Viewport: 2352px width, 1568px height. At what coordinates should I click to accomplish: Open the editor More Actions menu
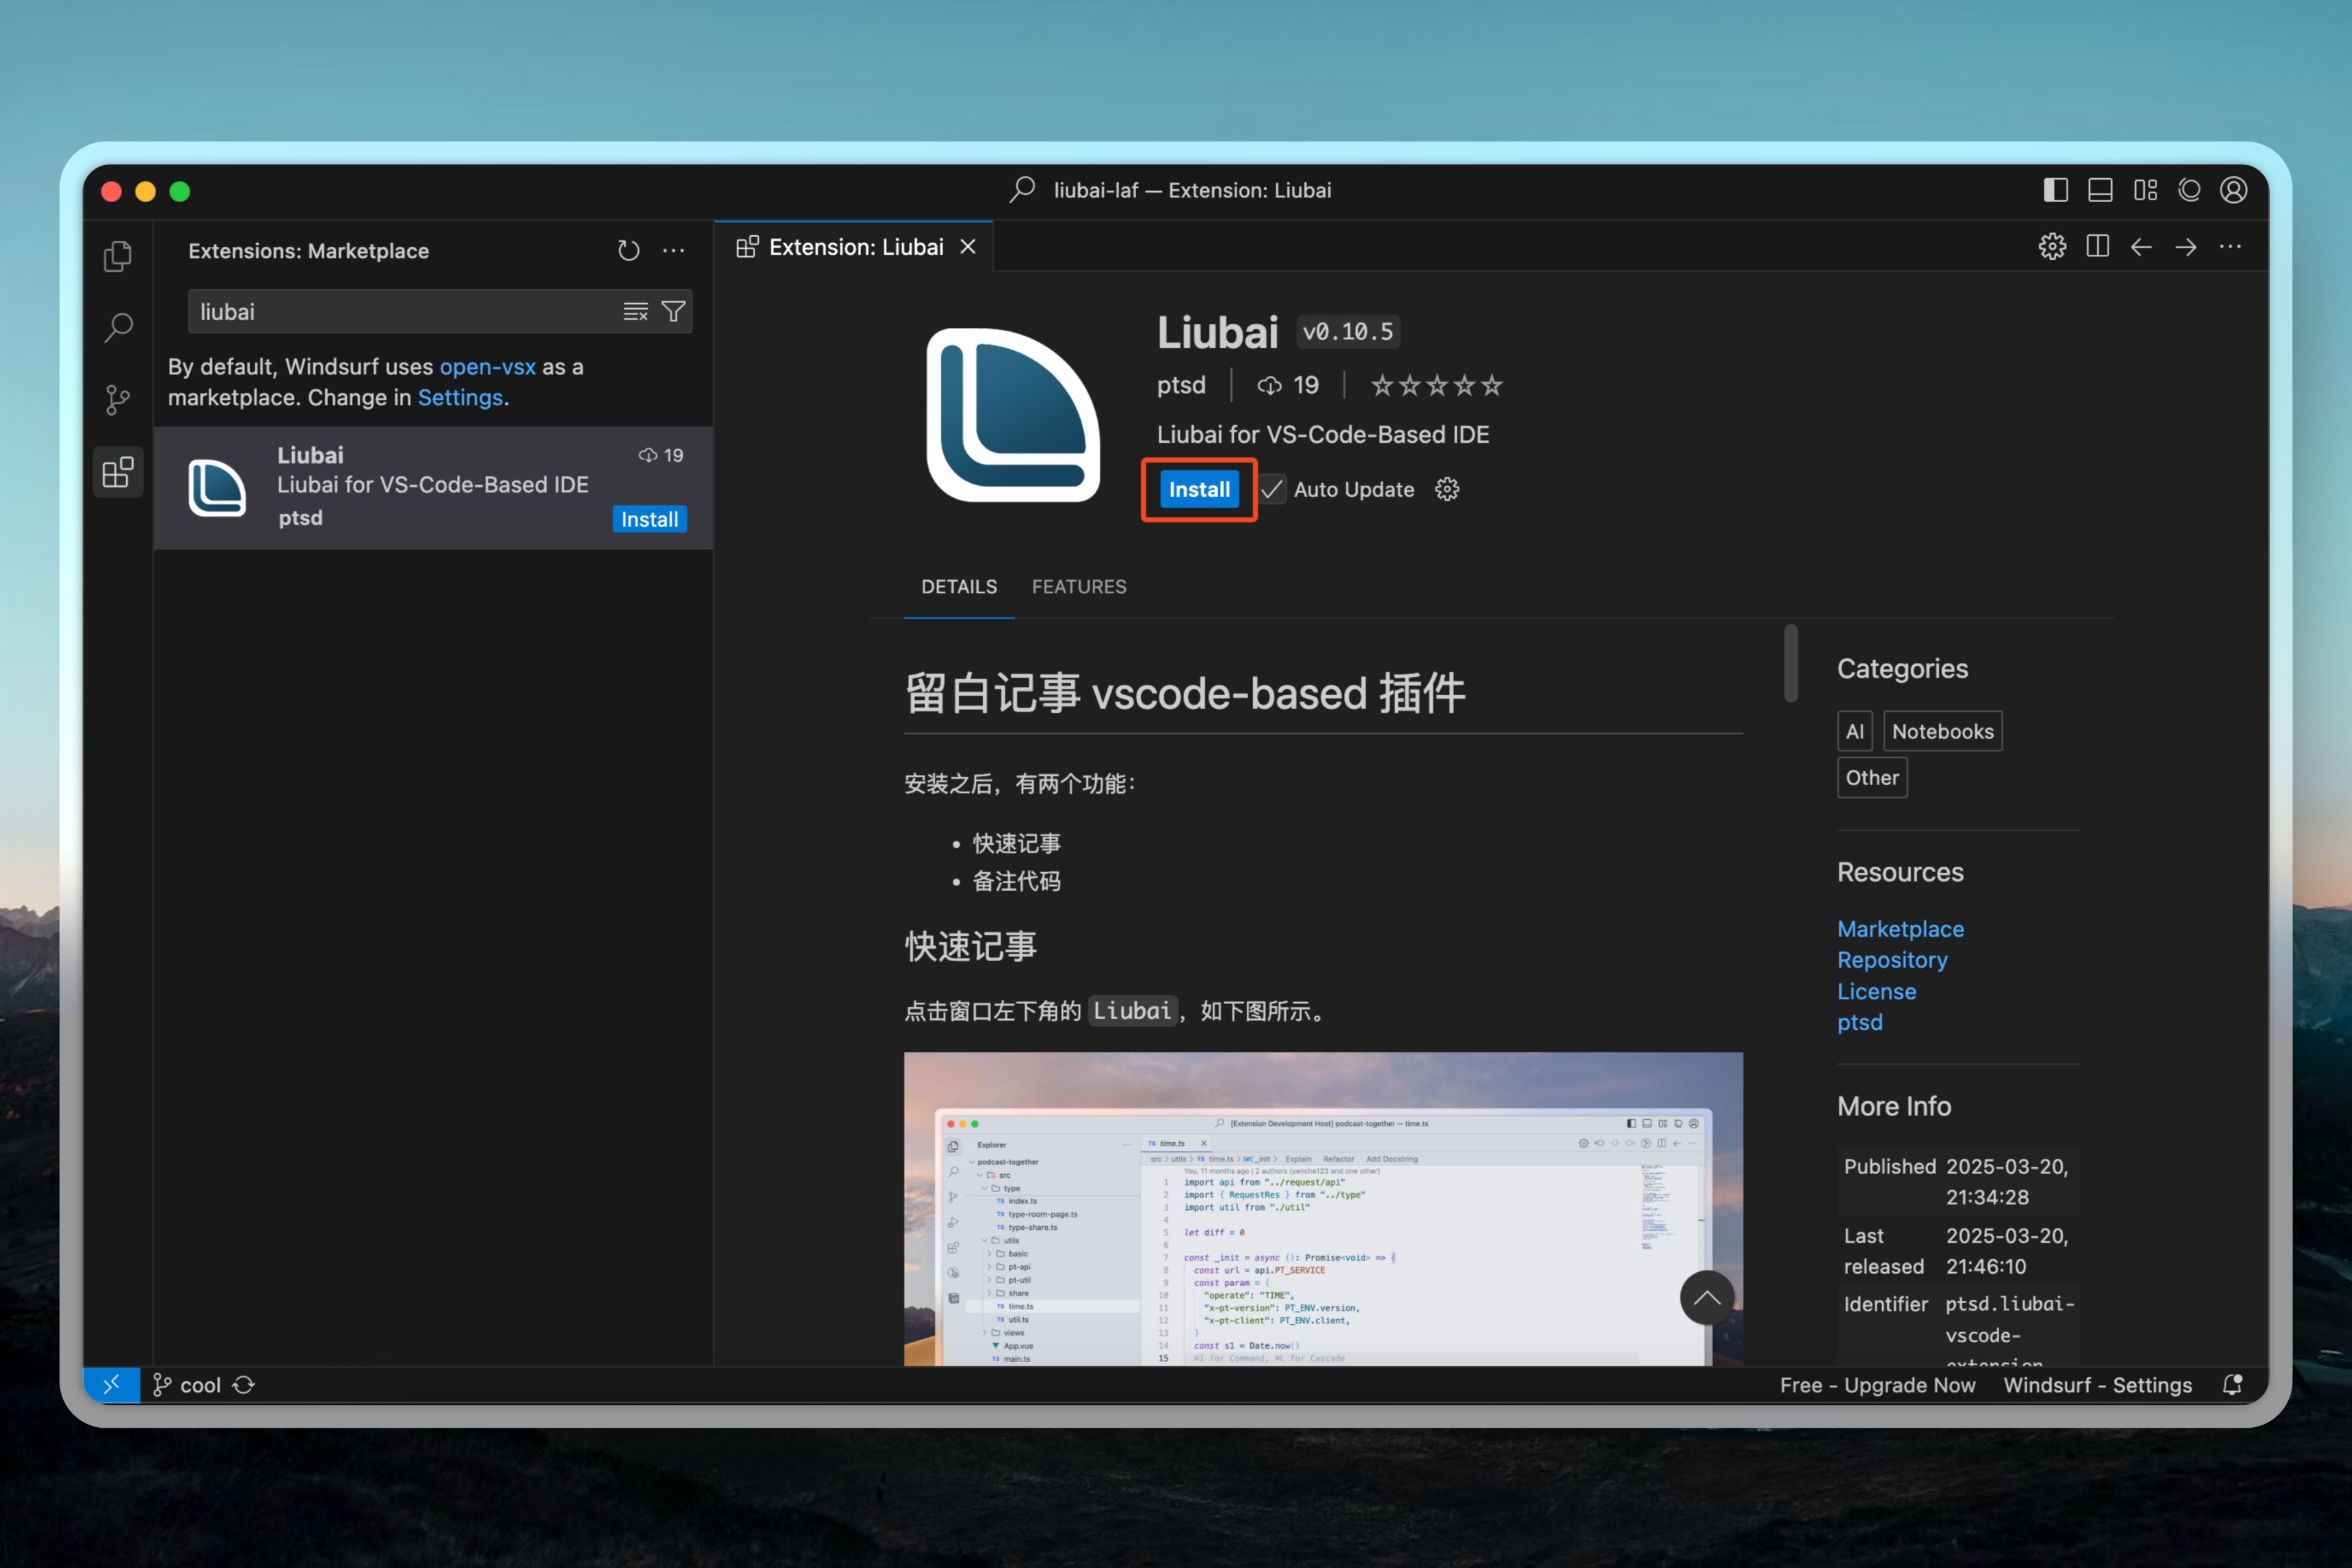2230,246
